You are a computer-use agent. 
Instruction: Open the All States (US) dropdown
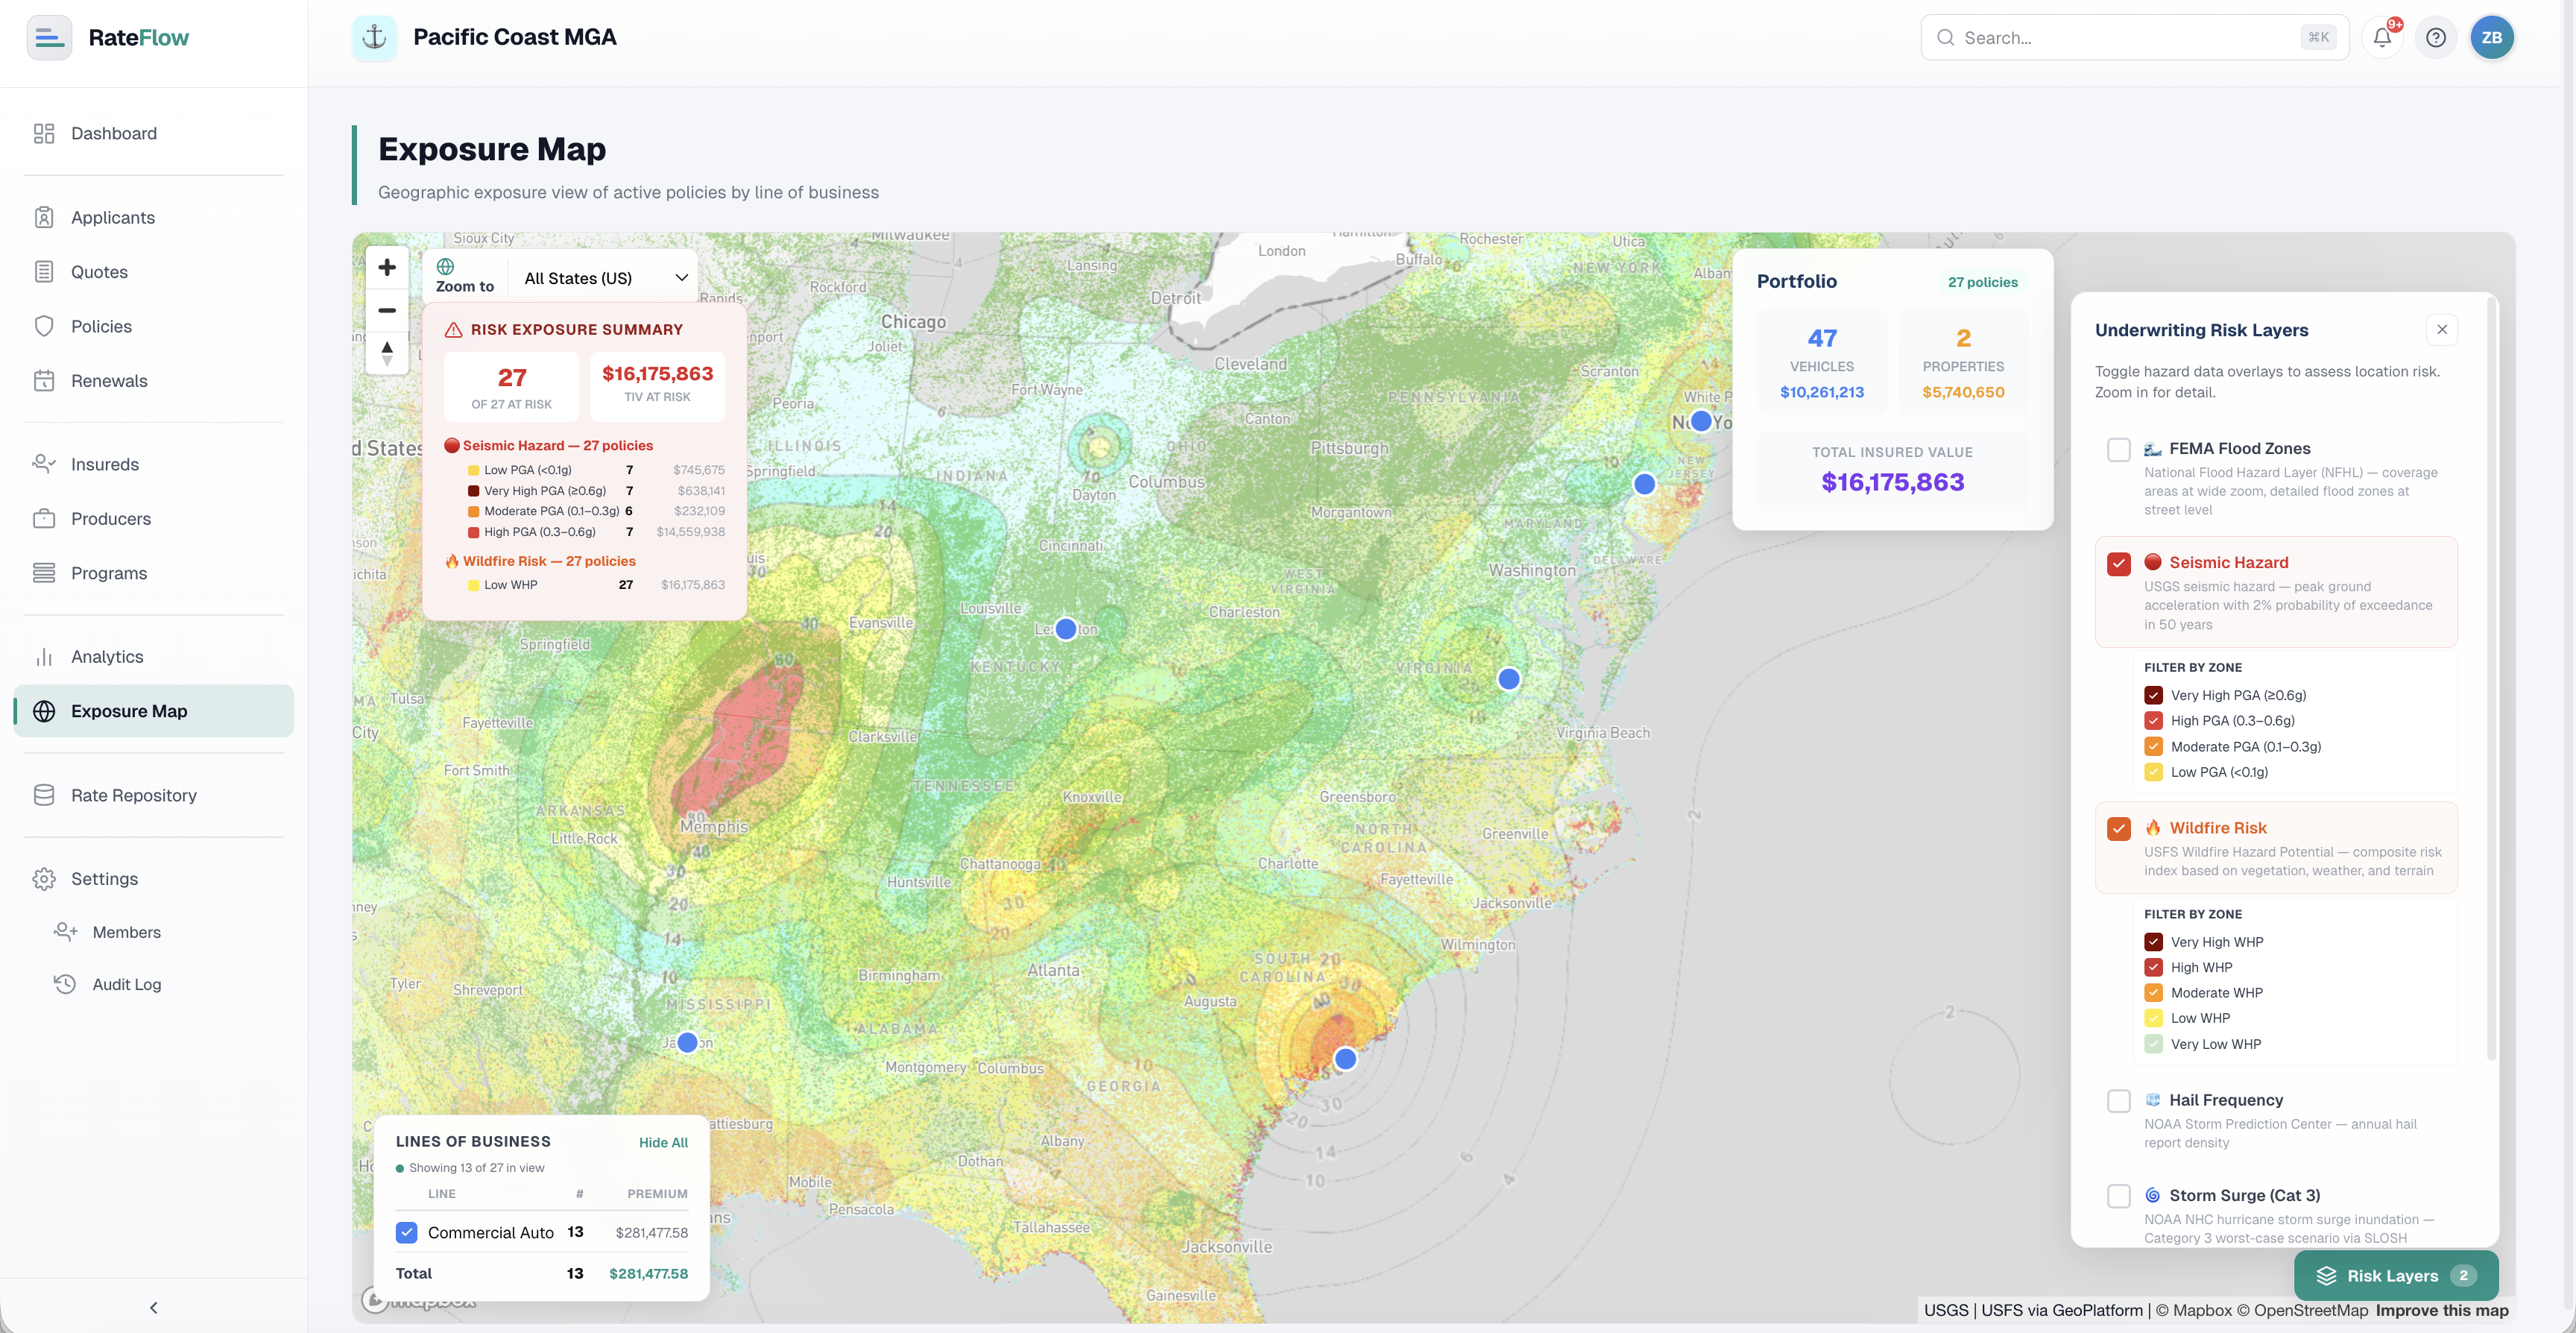[x=605, y=278]
